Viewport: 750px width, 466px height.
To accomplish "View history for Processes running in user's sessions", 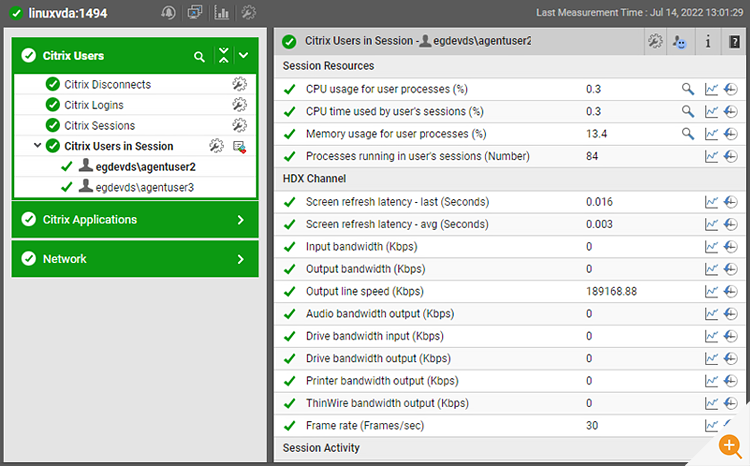I will pyautogui.click(x=730, y=156).
